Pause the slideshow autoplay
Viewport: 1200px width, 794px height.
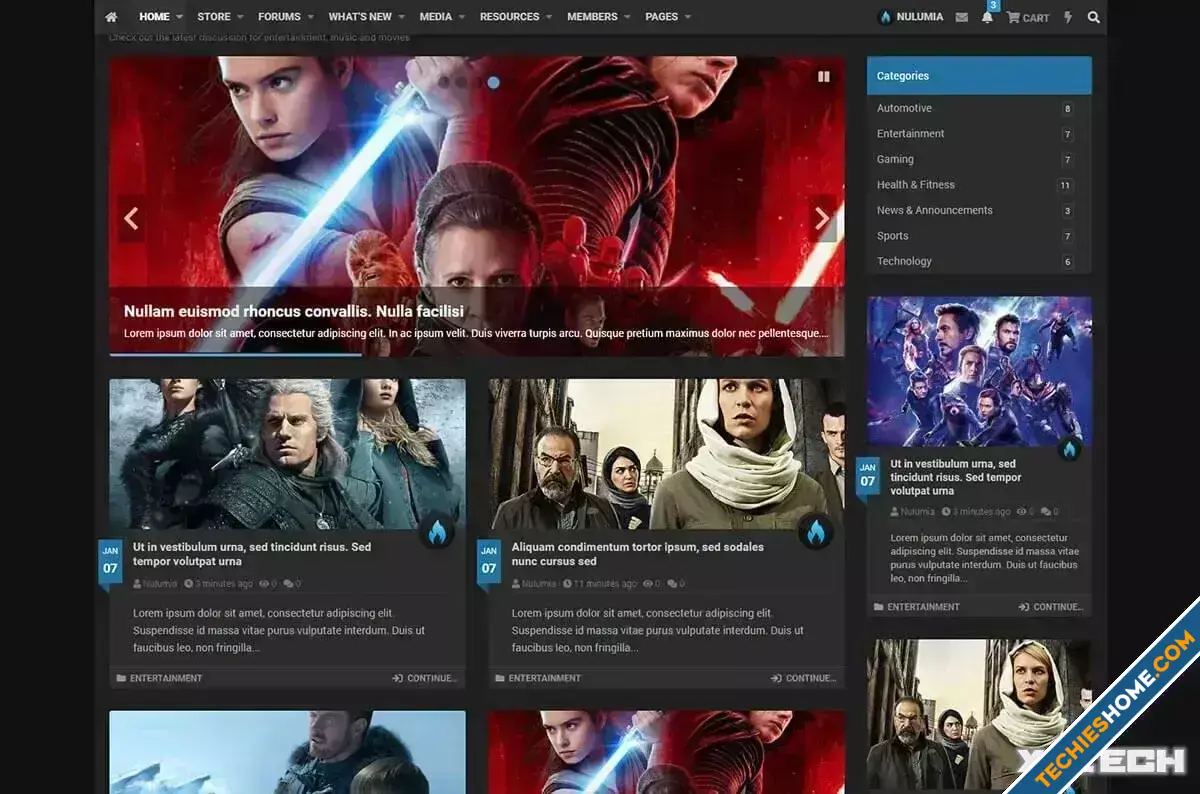click(824, 76)
